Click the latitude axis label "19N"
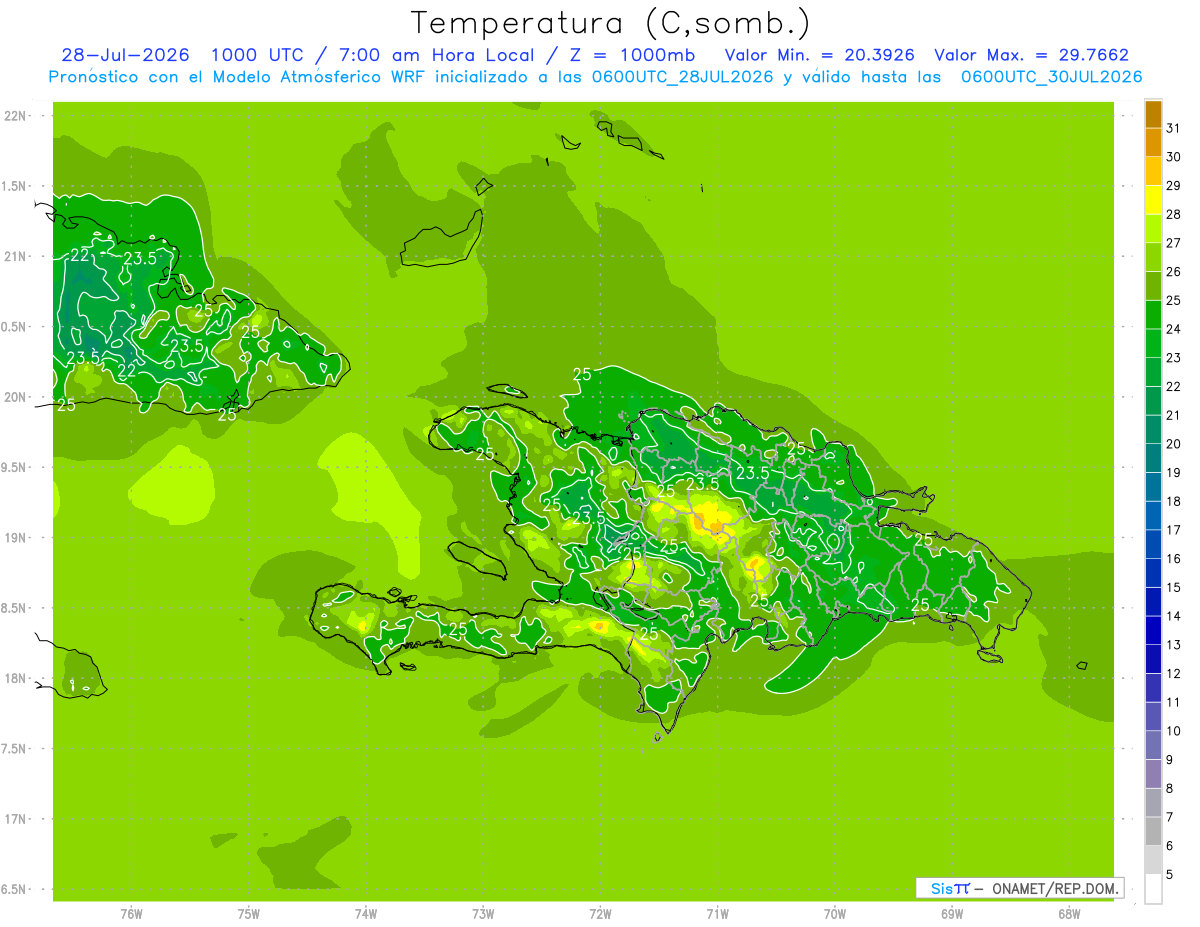Viewport: 1200px width, 927px height. pyautogui.click(x=15, y=537)
